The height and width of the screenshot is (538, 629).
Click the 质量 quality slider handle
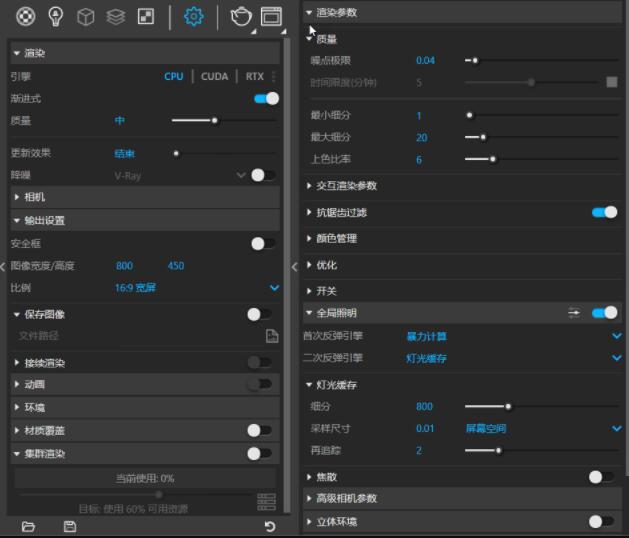214,121
